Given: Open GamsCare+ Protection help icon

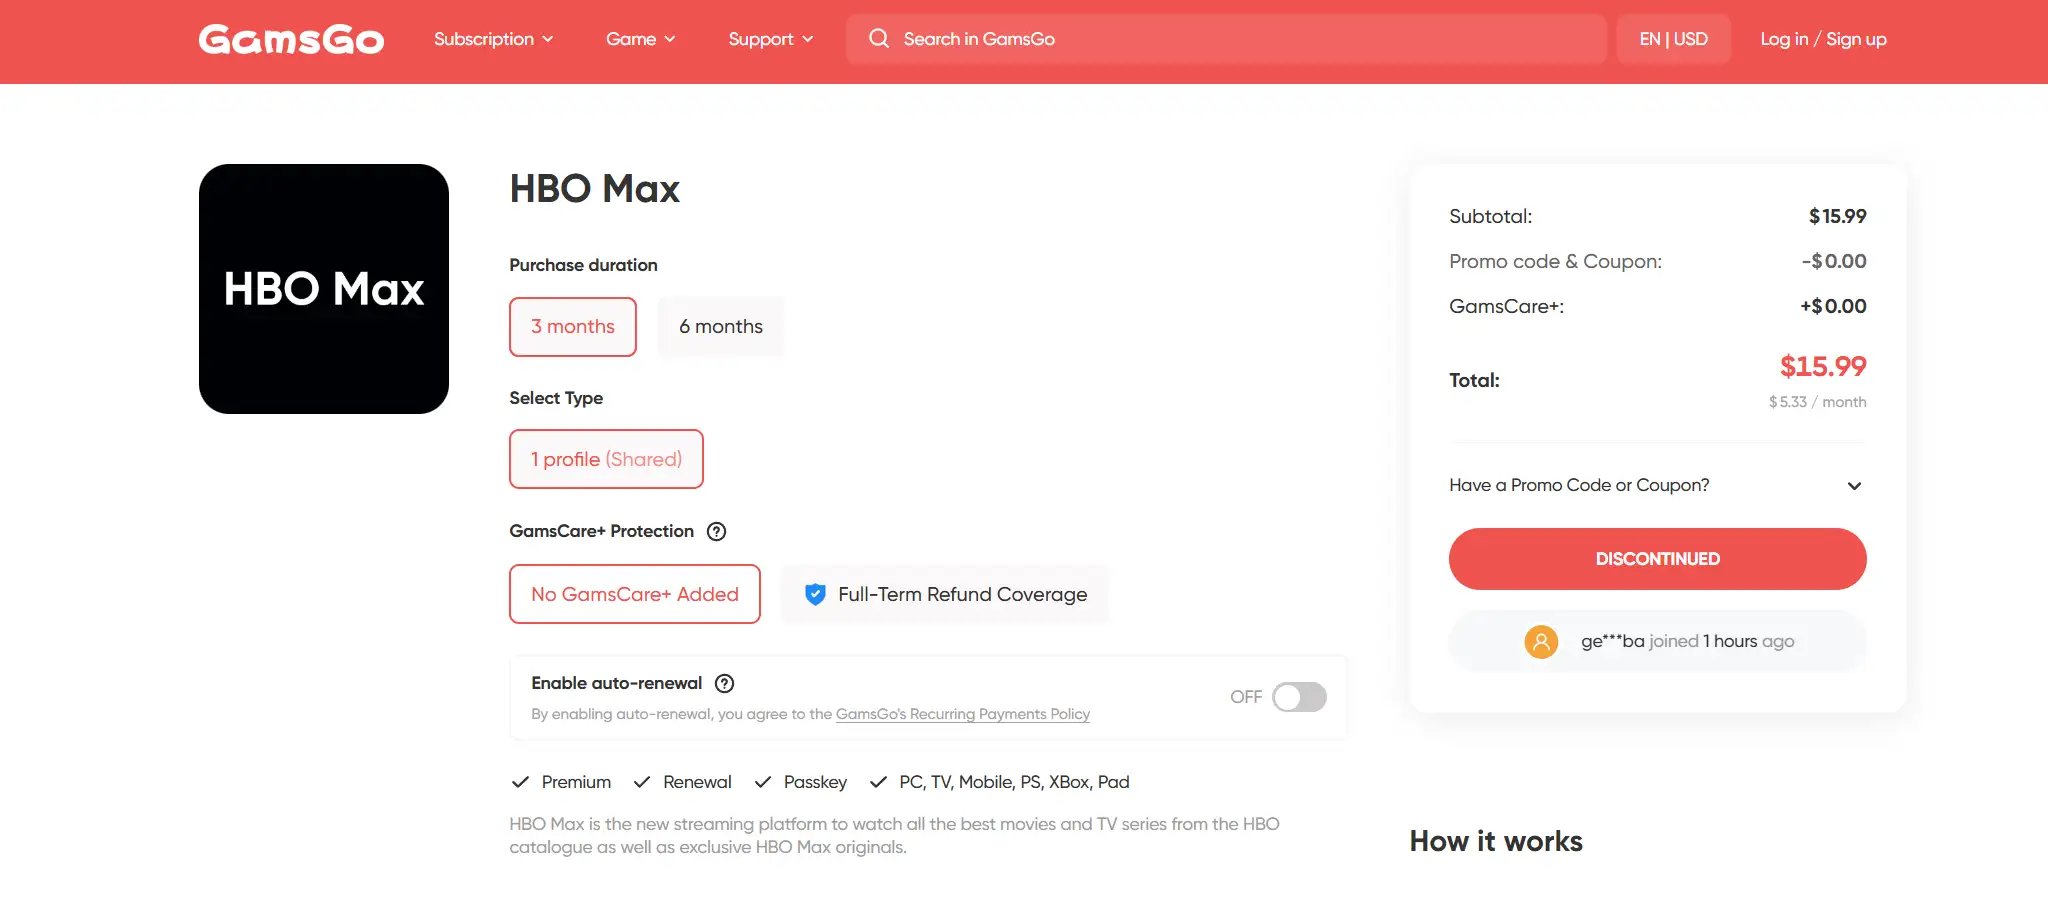Looking at the screenshot, I should tap(716, 531).
